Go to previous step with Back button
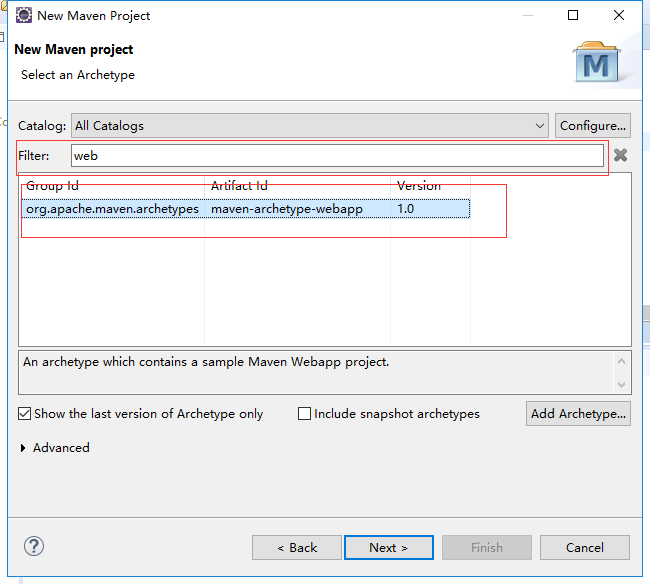The image size is (650, 584). coord(297,548)
